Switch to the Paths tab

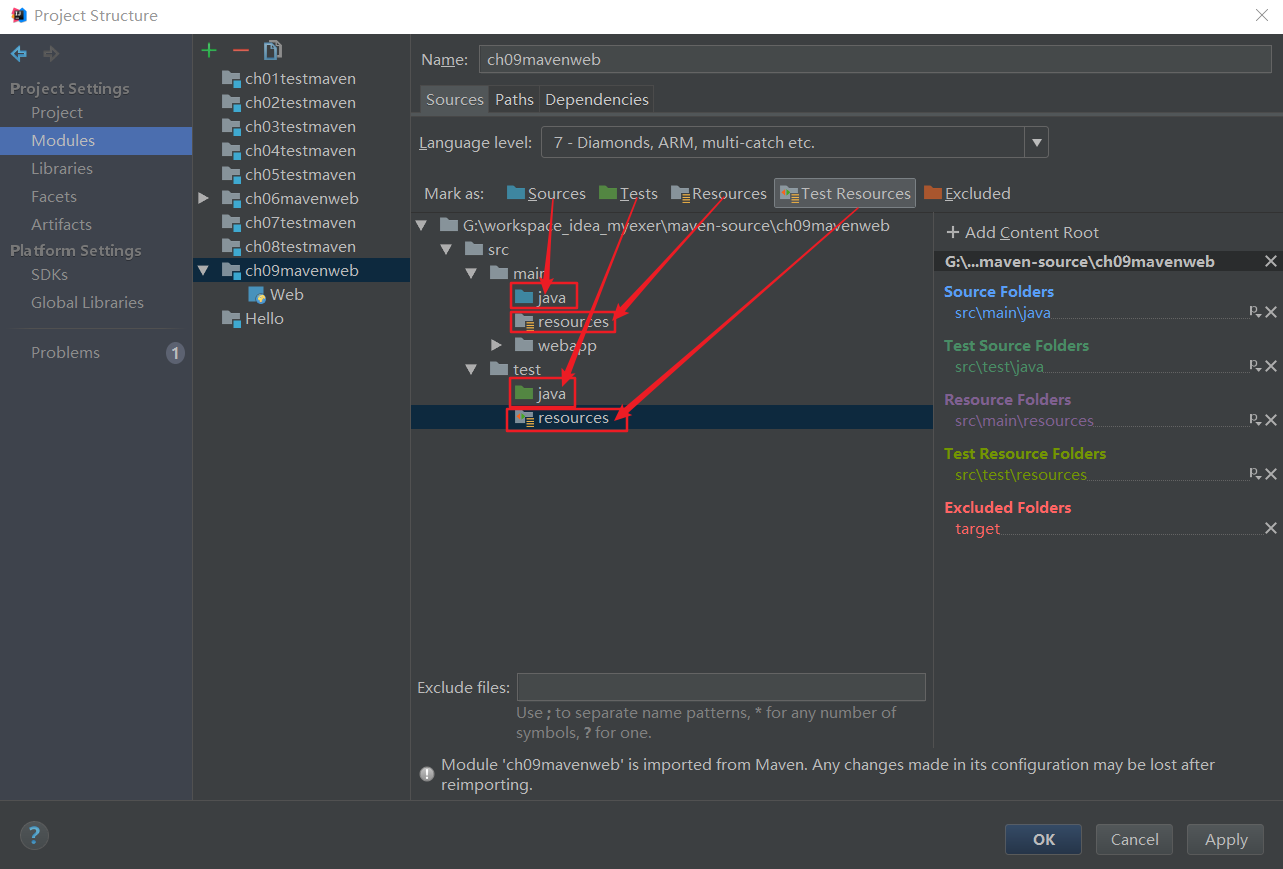[514, 99]
